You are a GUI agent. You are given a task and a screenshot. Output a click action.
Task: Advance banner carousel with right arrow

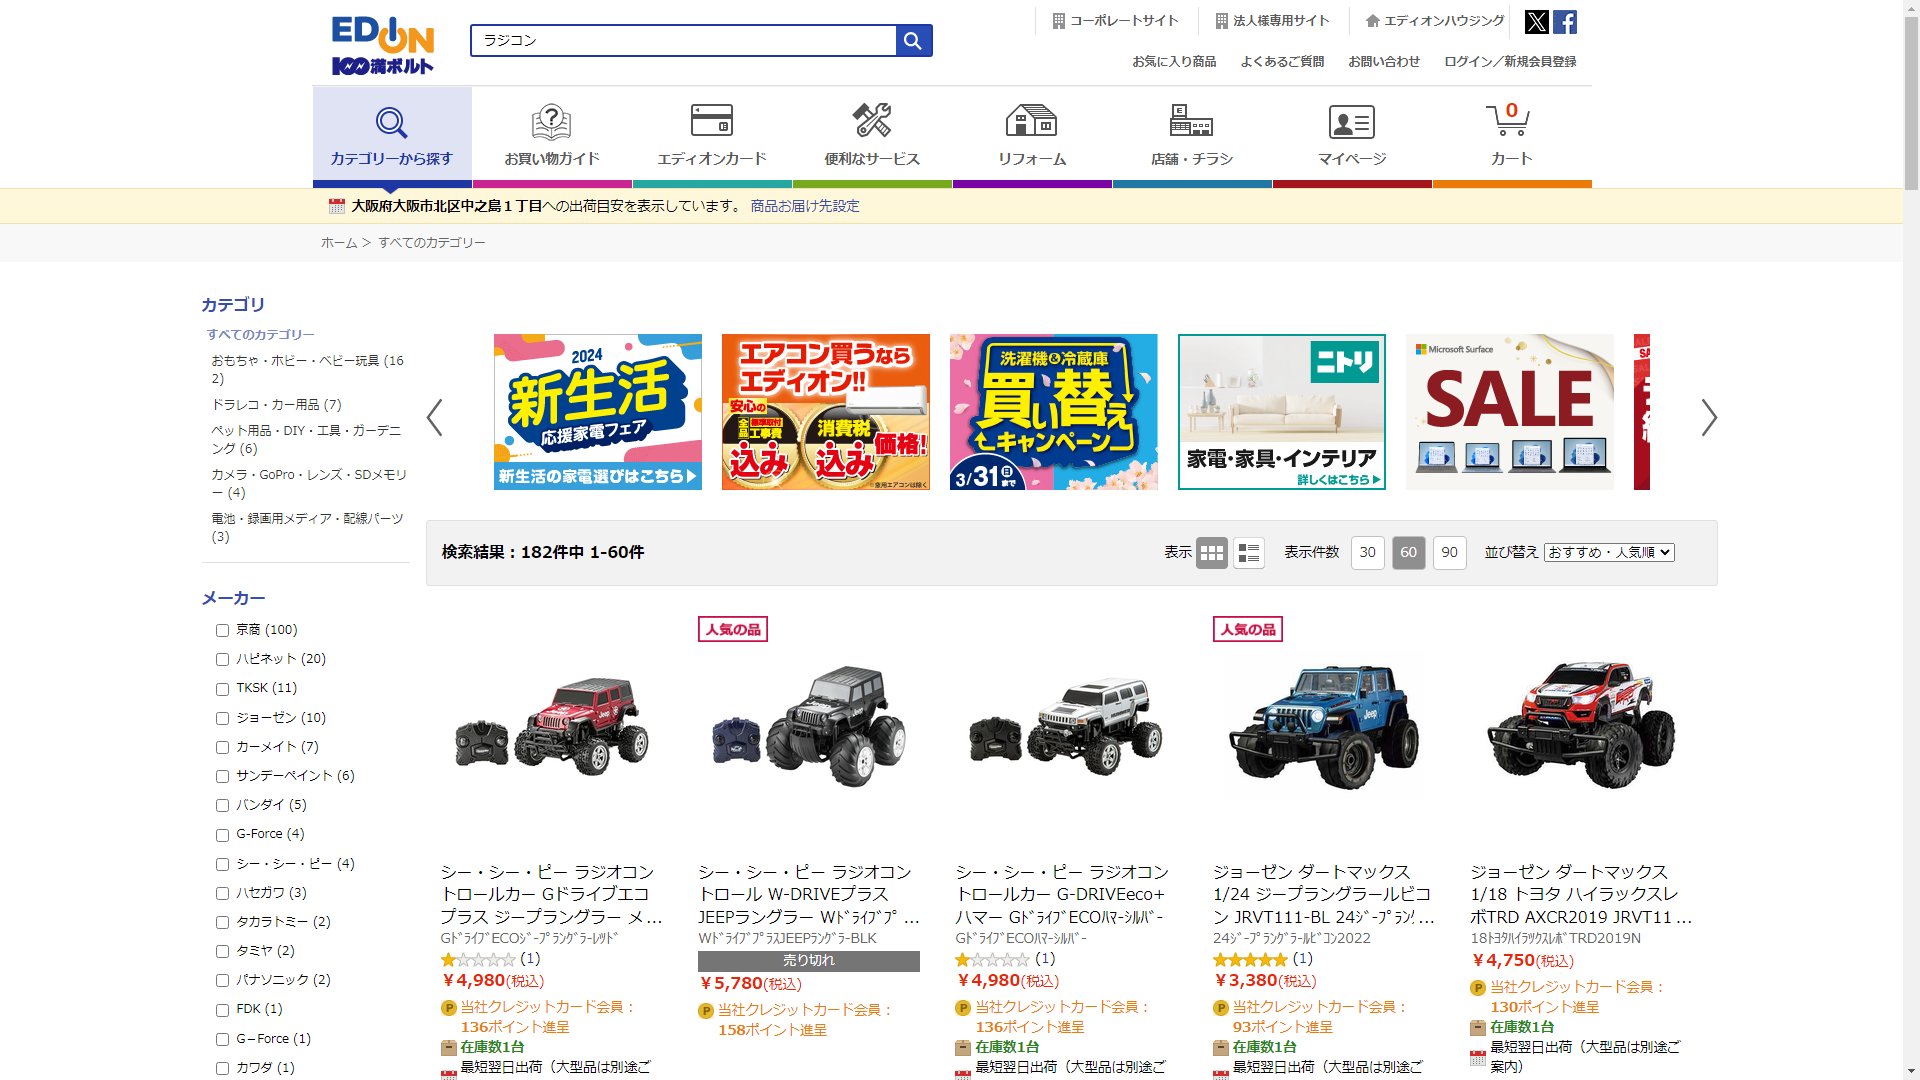pos(1708,417)
